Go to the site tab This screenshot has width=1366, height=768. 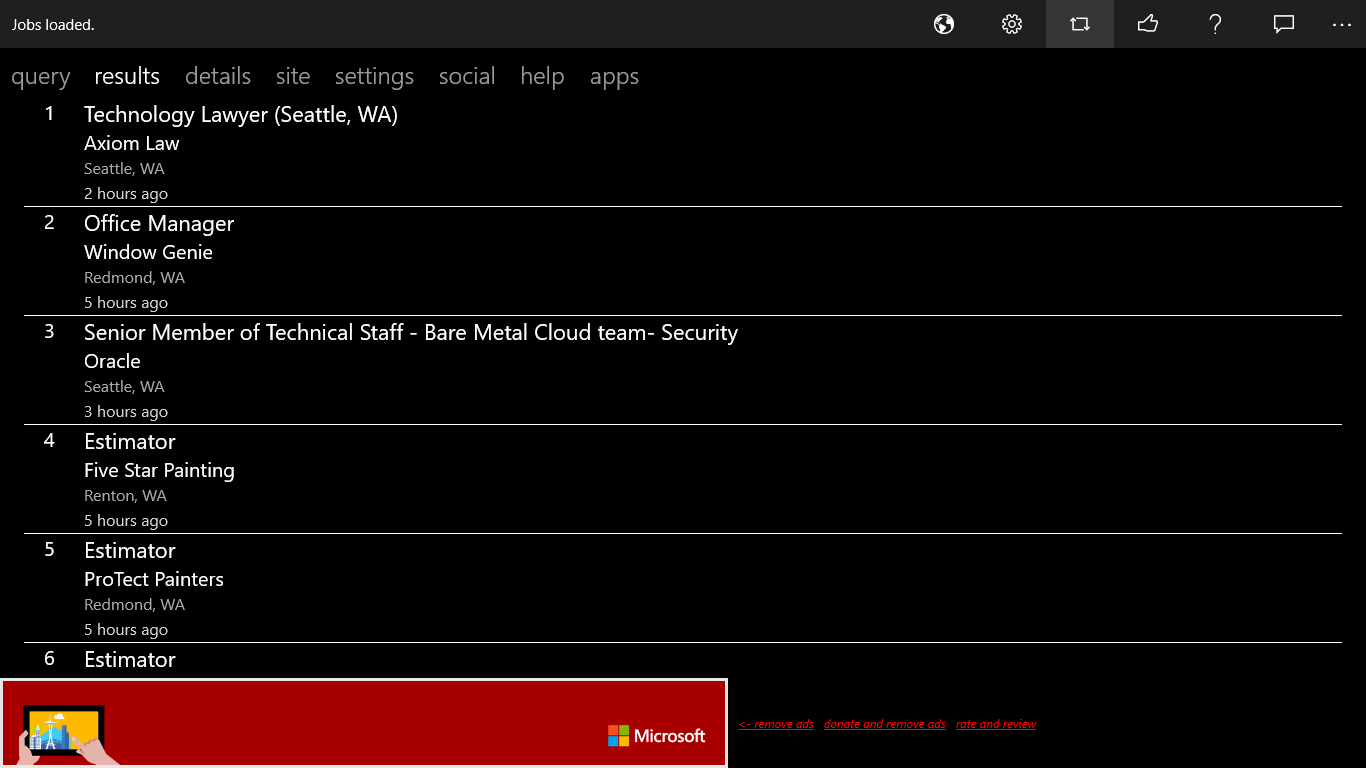[293, 76]
